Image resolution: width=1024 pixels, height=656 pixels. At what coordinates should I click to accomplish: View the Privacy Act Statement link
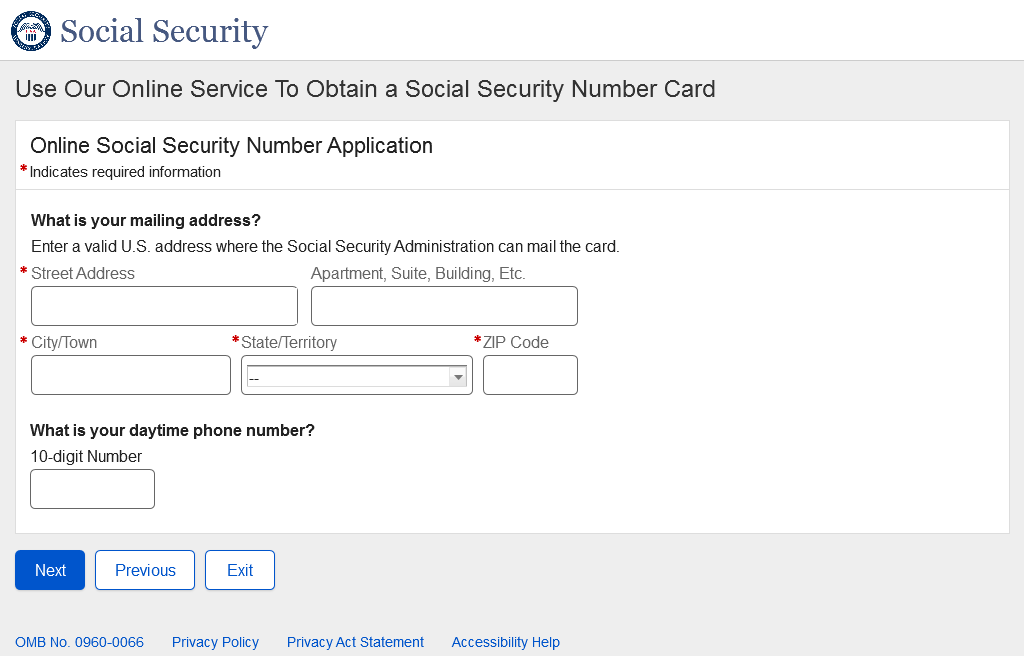[355, 642]
